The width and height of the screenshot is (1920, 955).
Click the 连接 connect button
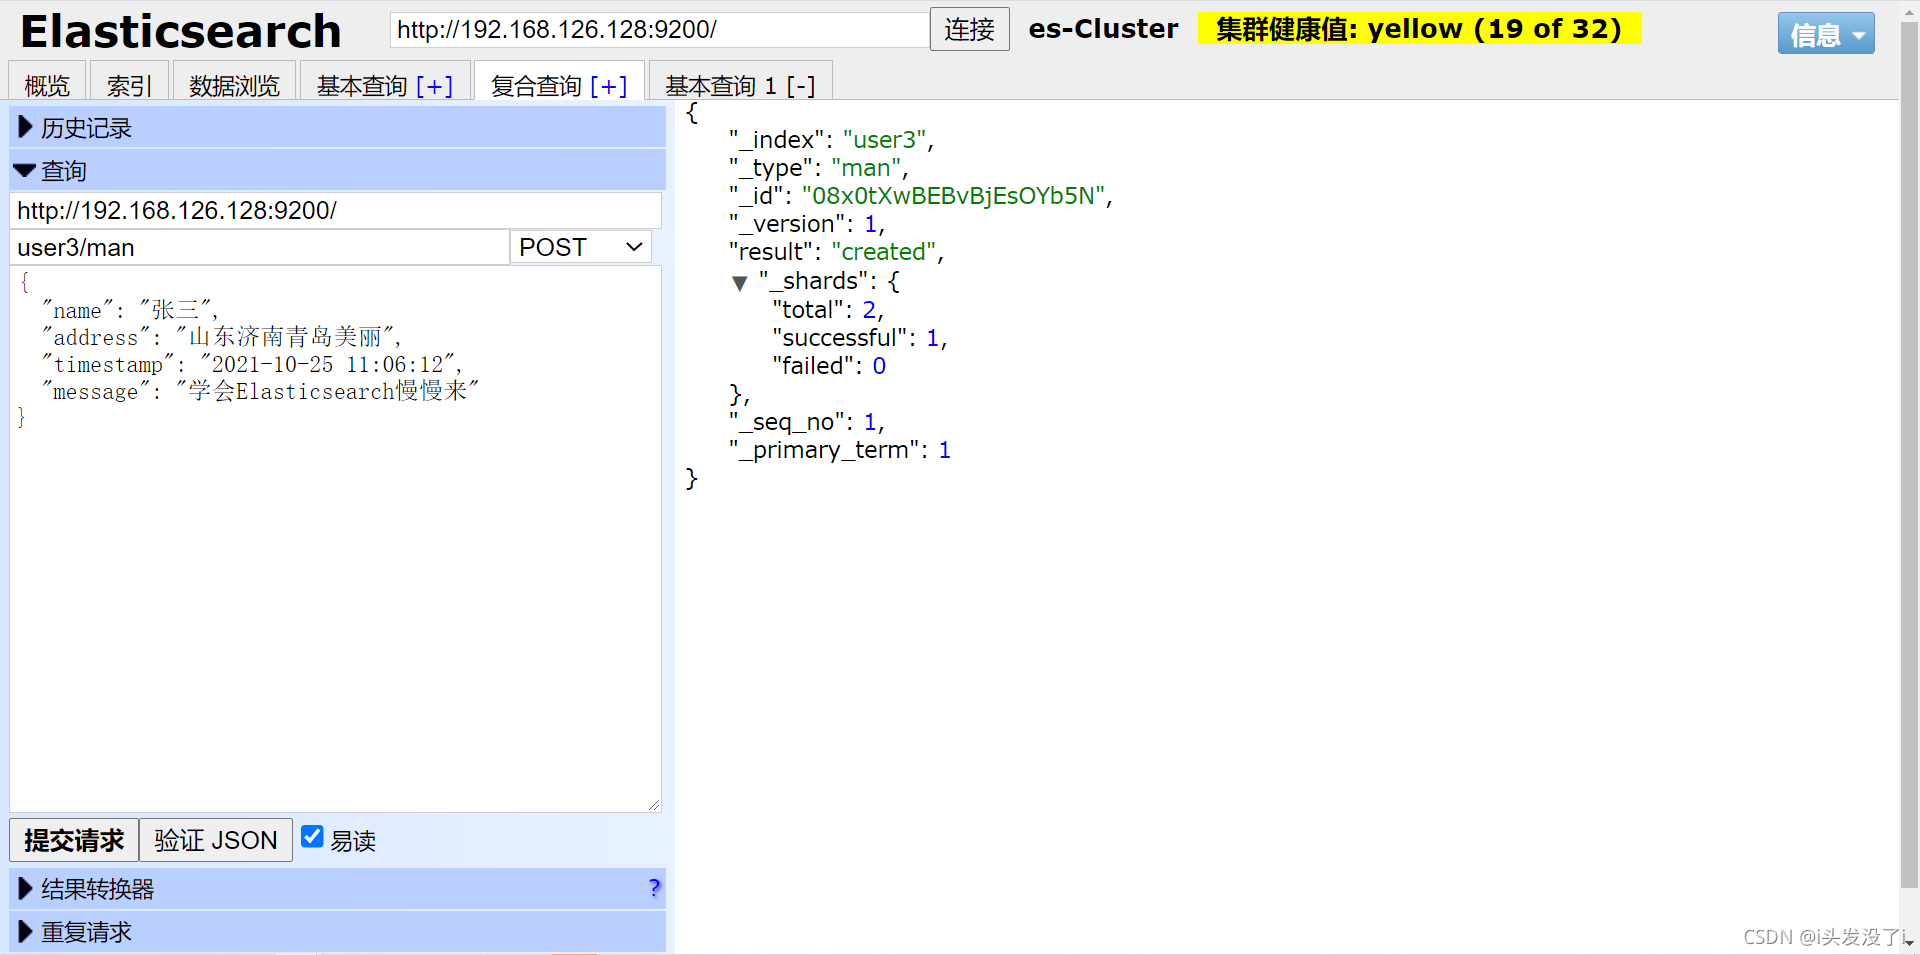click(x=969, y=29)
